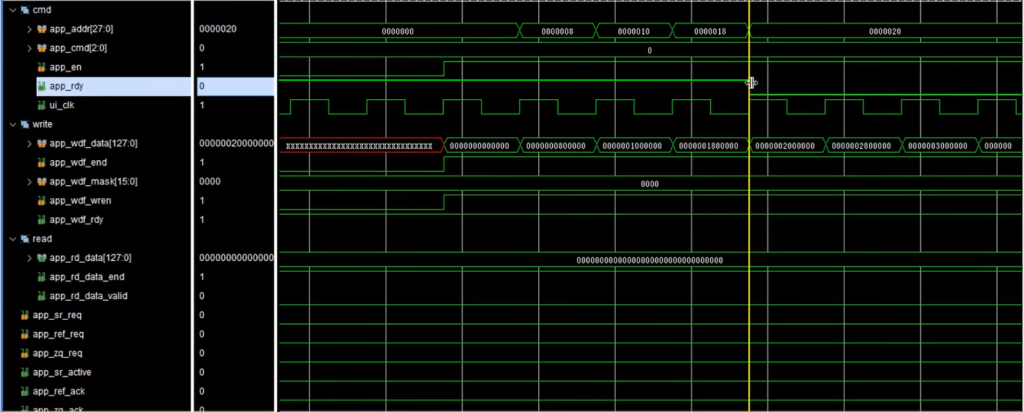
Task: Click the 0000003000000 segment of app_wdf_data waveform
Action: tap(938, 146)
